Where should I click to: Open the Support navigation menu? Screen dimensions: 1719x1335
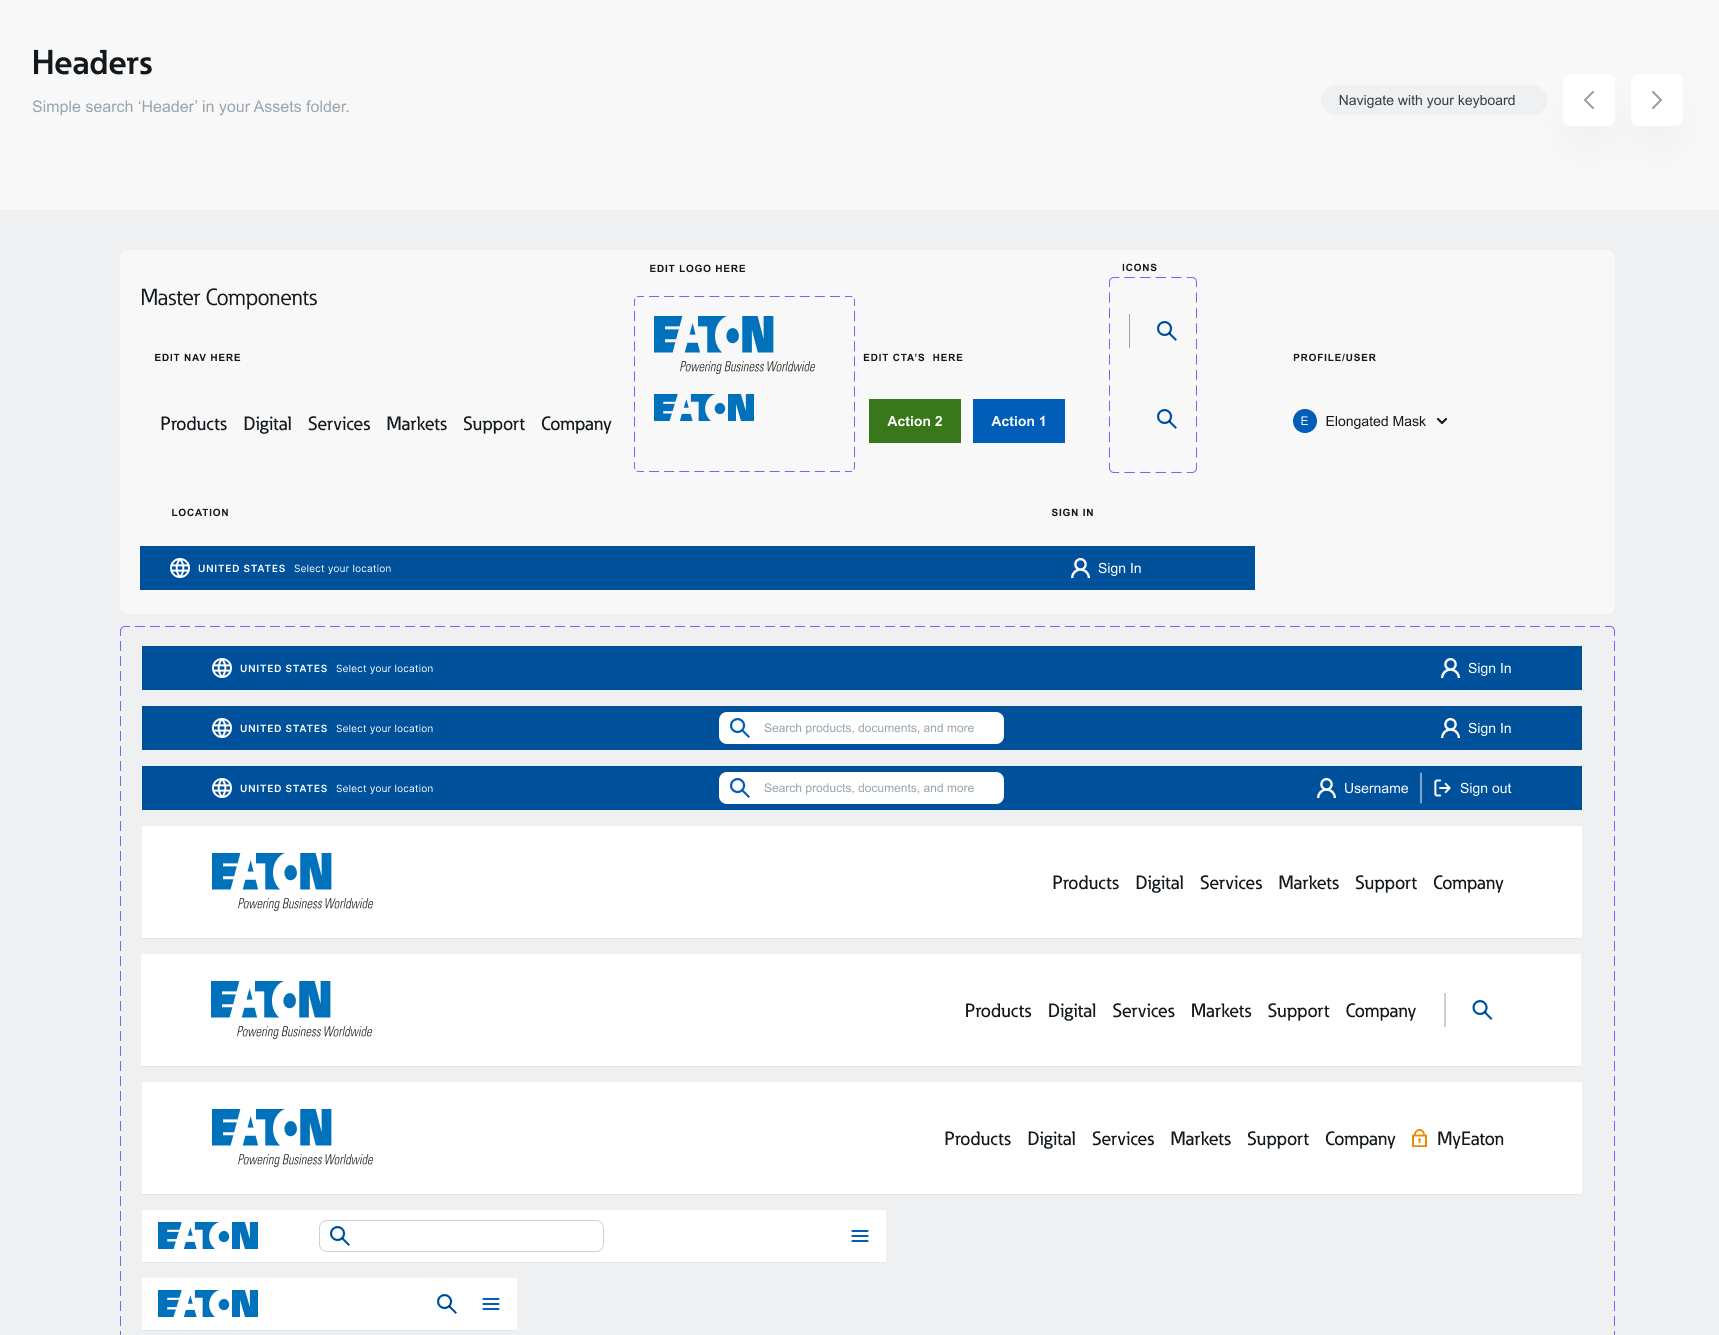(494, 423)
